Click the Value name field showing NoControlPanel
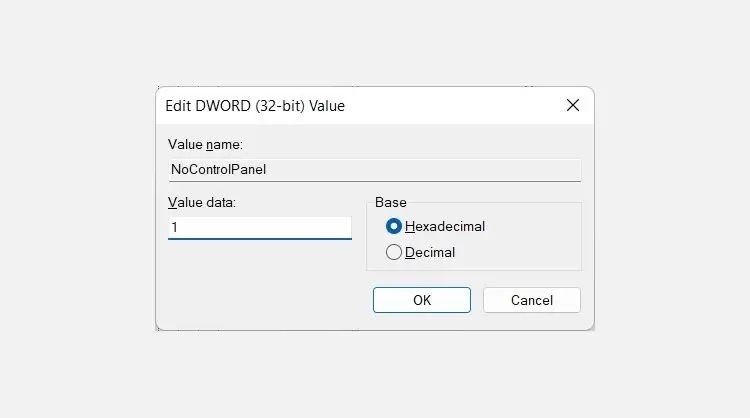The width and height of the screenshot is (750, 418). tap(375, 170)
